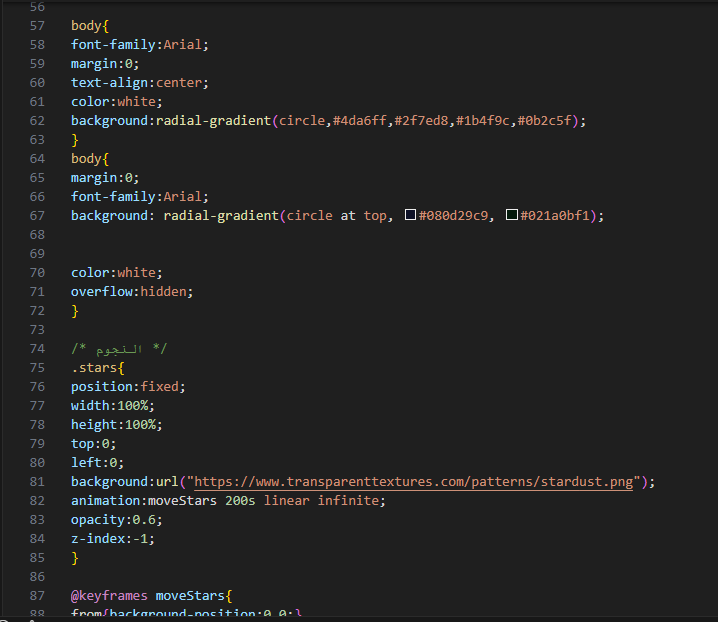718x622 pixels.
Task: Click line number 57
Action: [x=37, y=26]
